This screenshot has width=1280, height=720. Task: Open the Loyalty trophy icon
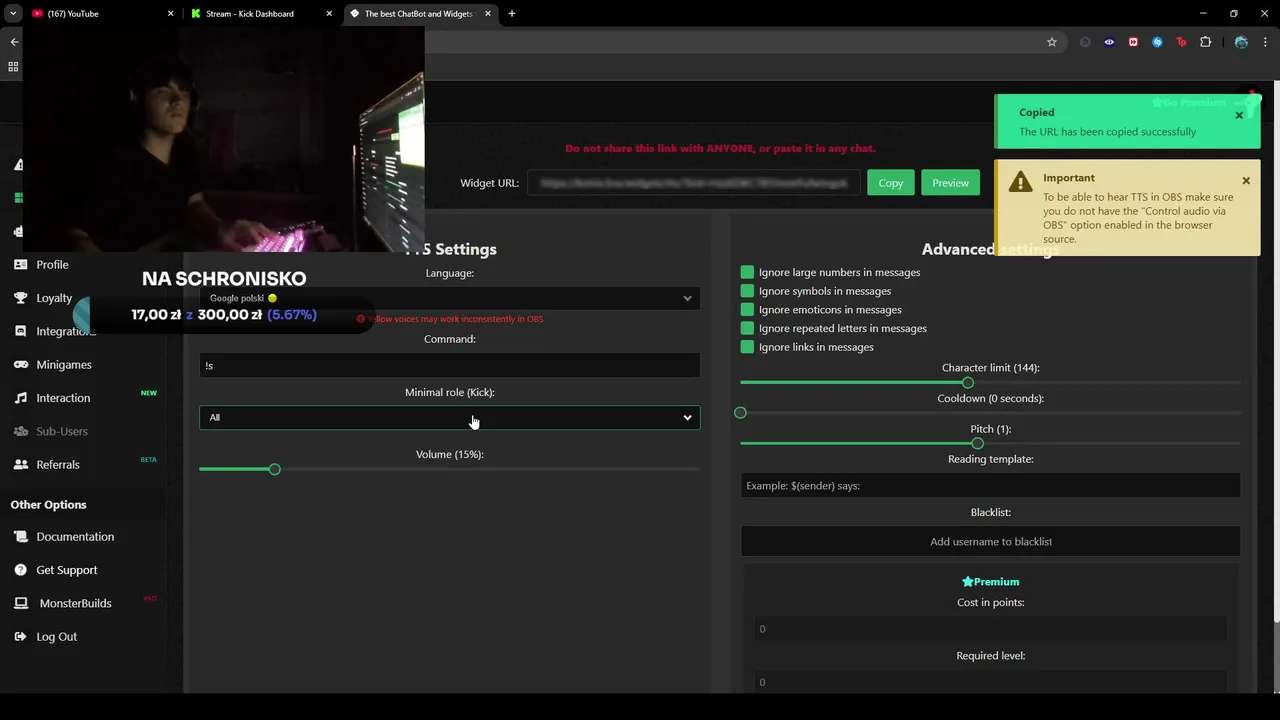(20, 298)
